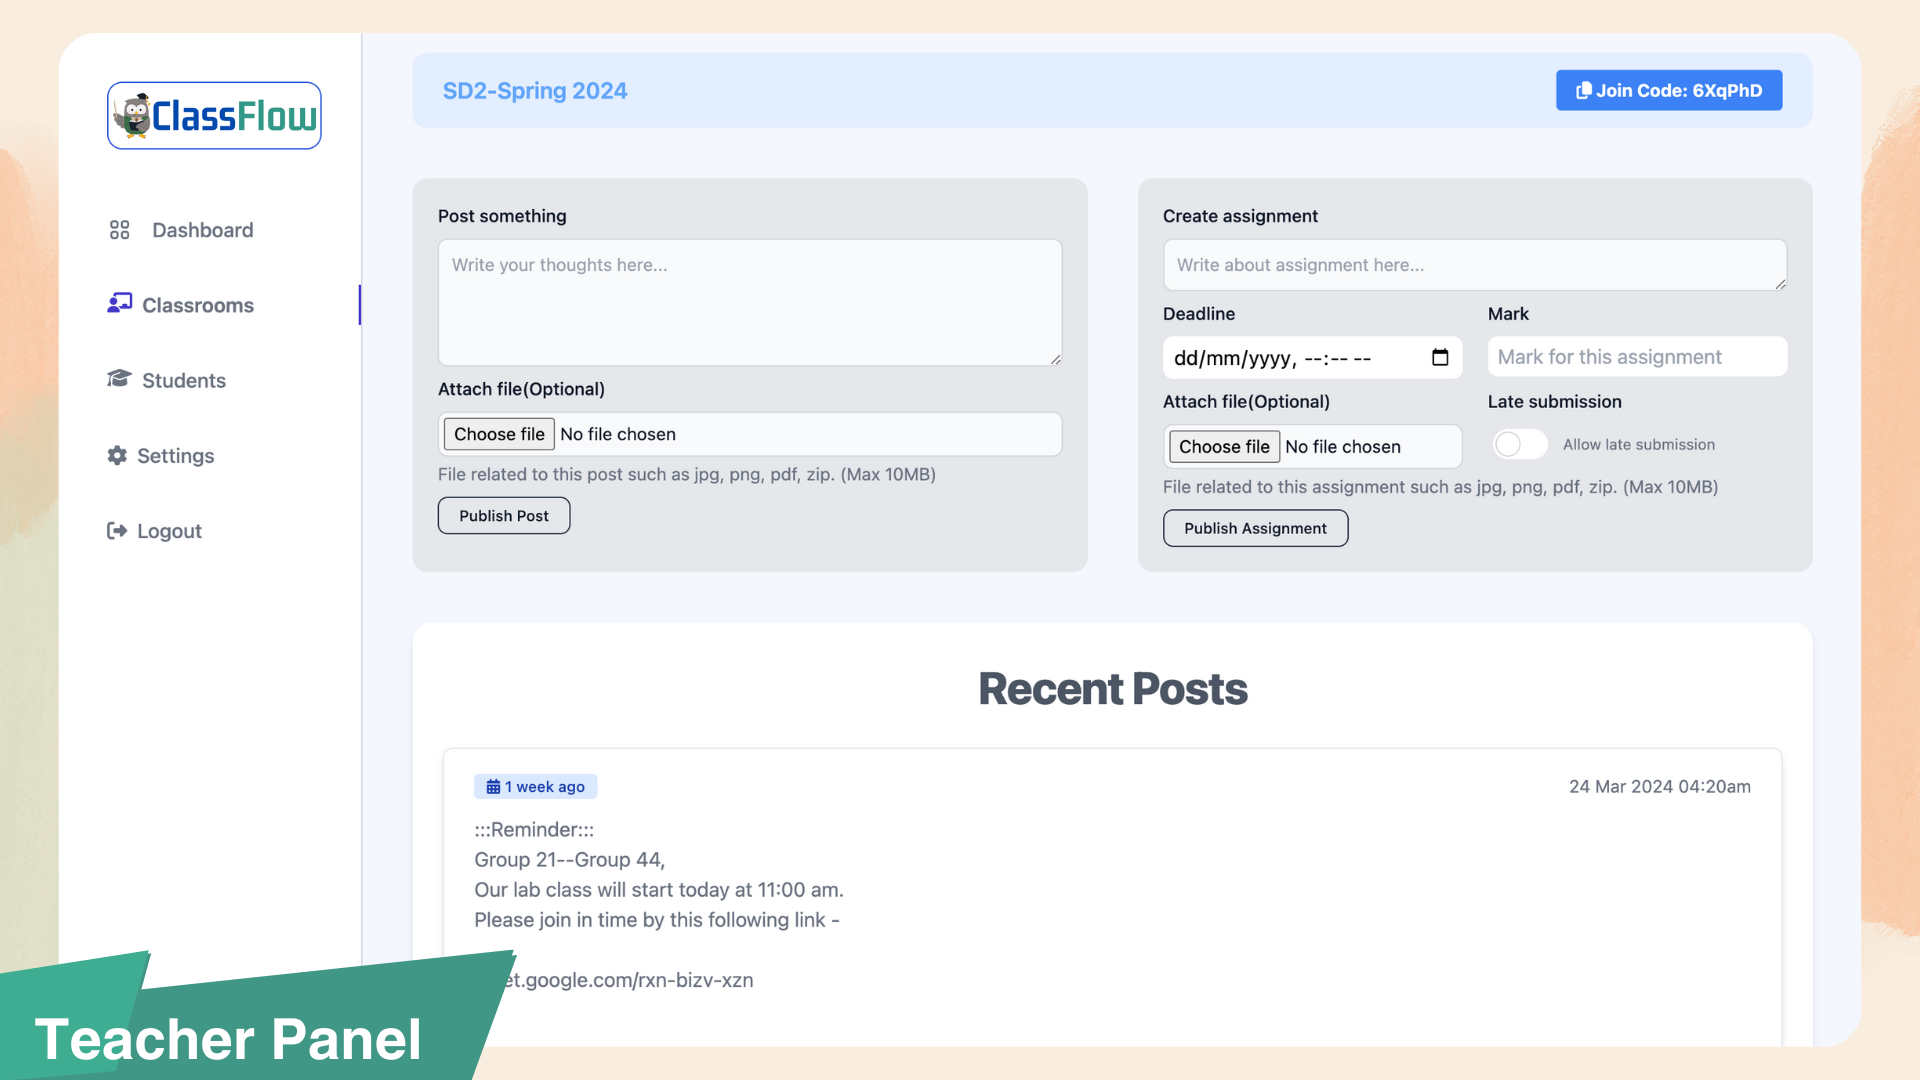Click 'Our lab class will start today' line
The height and width of the screenshot is (1080, 1920).
pyautogui.click(x=659, y=890)
